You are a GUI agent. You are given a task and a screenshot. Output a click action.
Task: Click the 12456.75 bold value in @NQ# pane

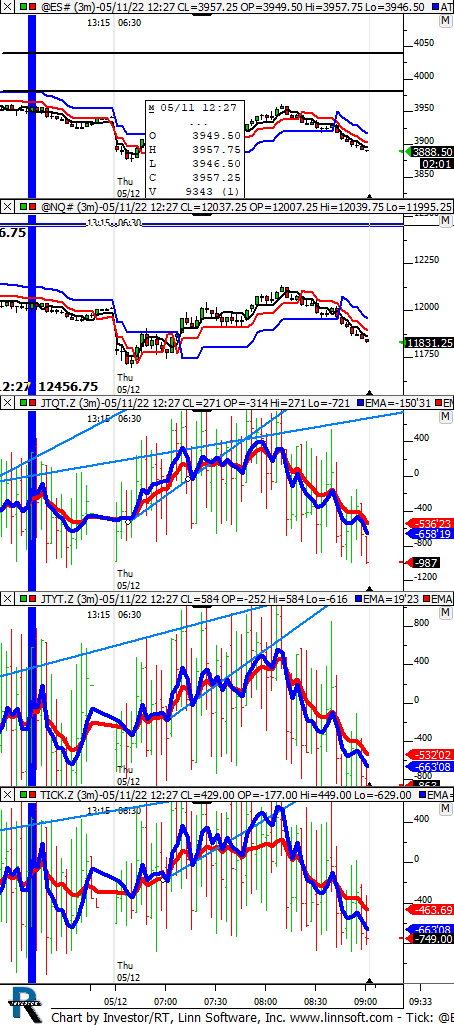pos(69,386)
